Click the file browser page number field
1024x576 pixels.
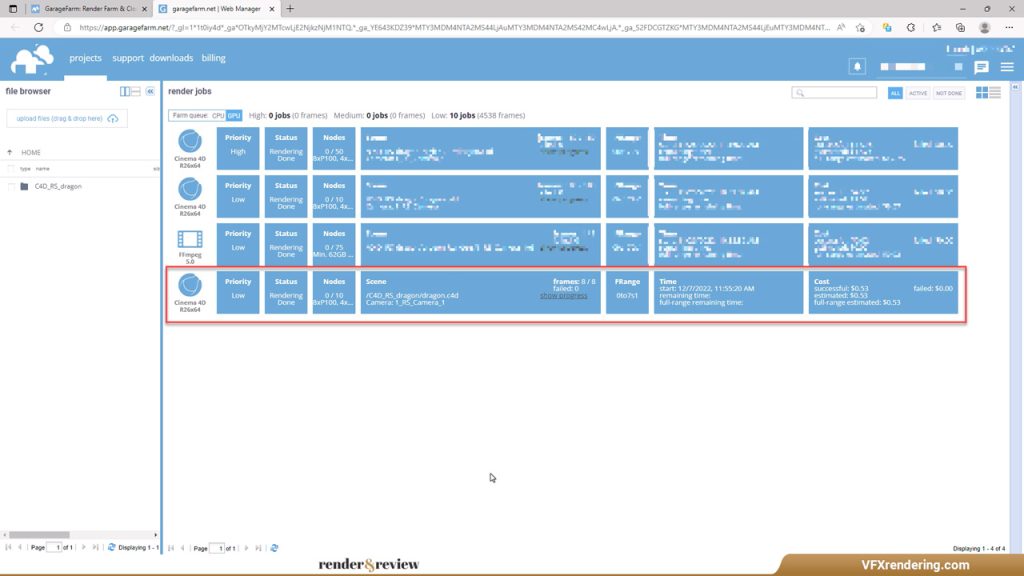tap(54, 547)
